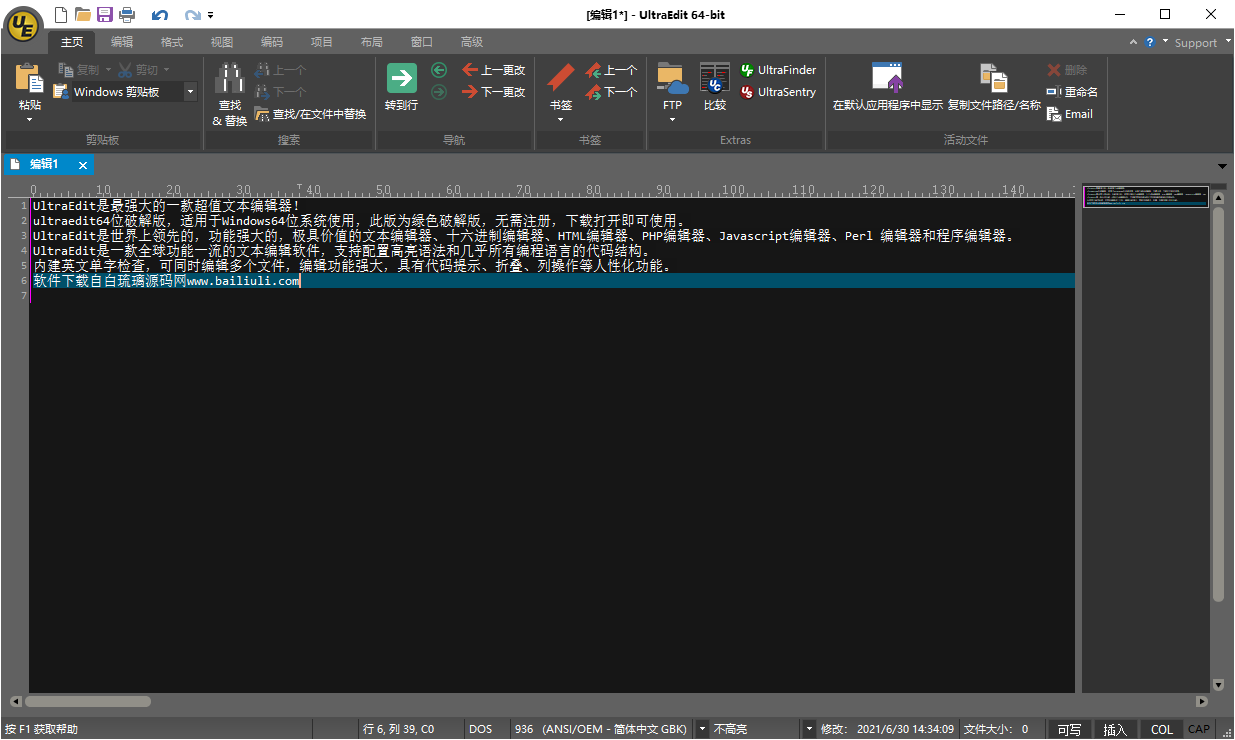1235x740 pixels.
Task: Switch to the 项目 ribbon tab
Action: [322, 42]
